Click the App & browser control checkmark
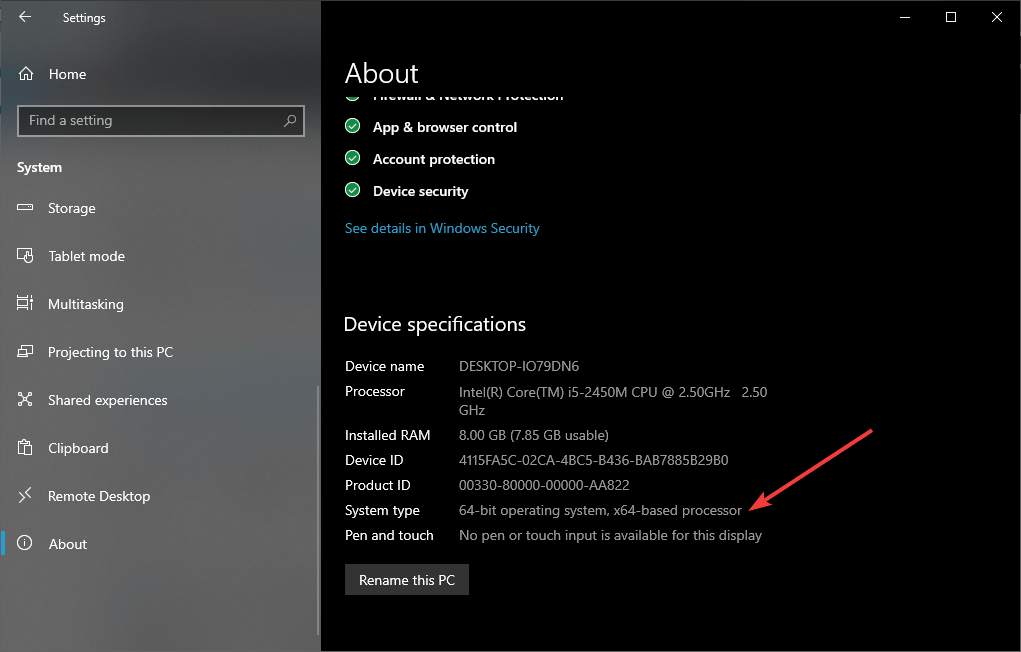The height and width of the screenshot is (652, 1021). click(x=352, y=126)
